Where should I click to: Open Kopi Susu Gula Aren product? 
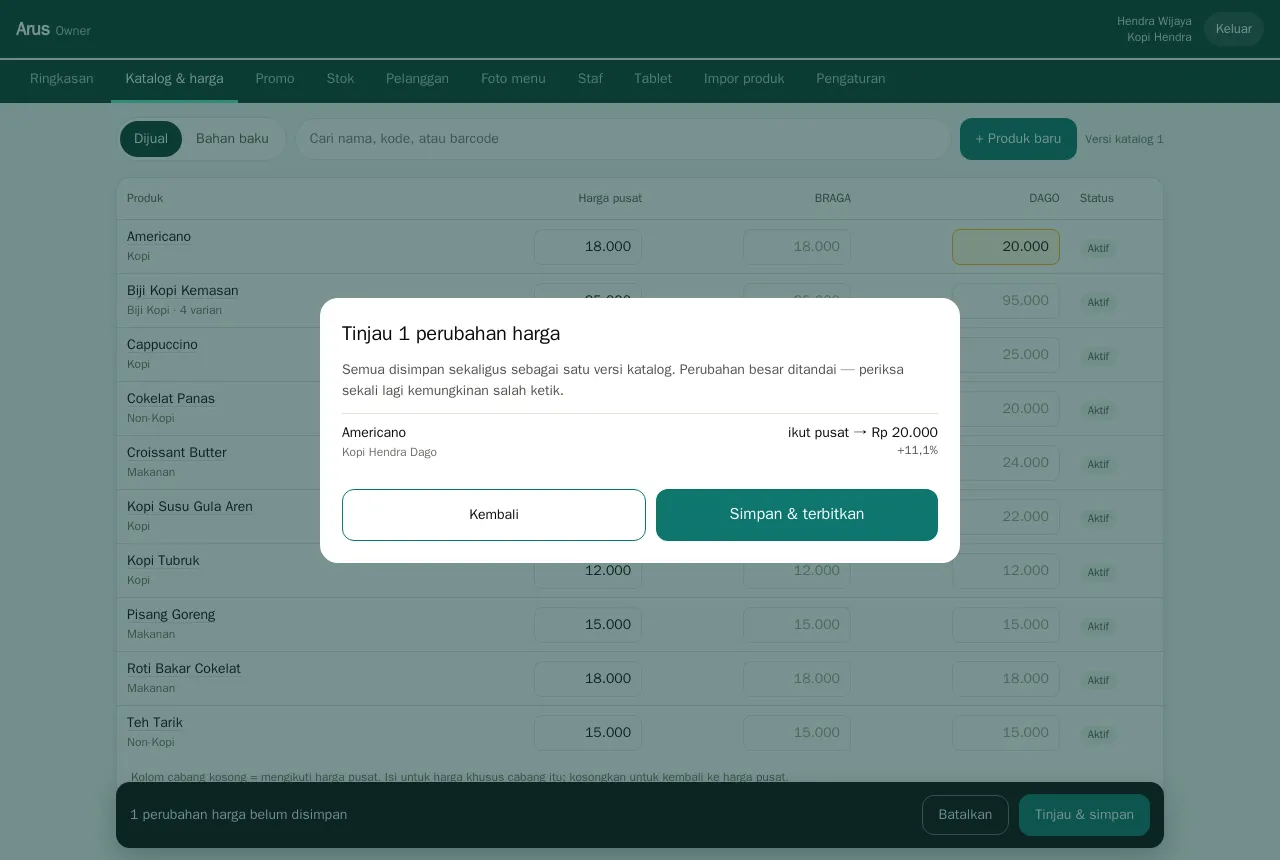pos(190,507)
